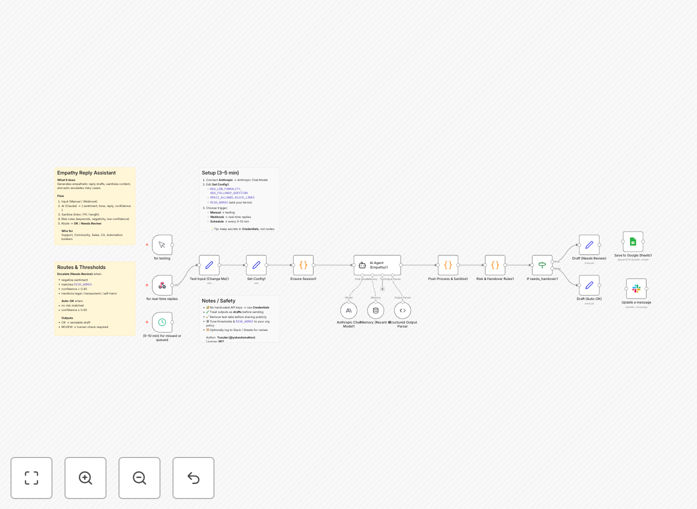Open the Ensure Session code node

click(x=303, y=265)
